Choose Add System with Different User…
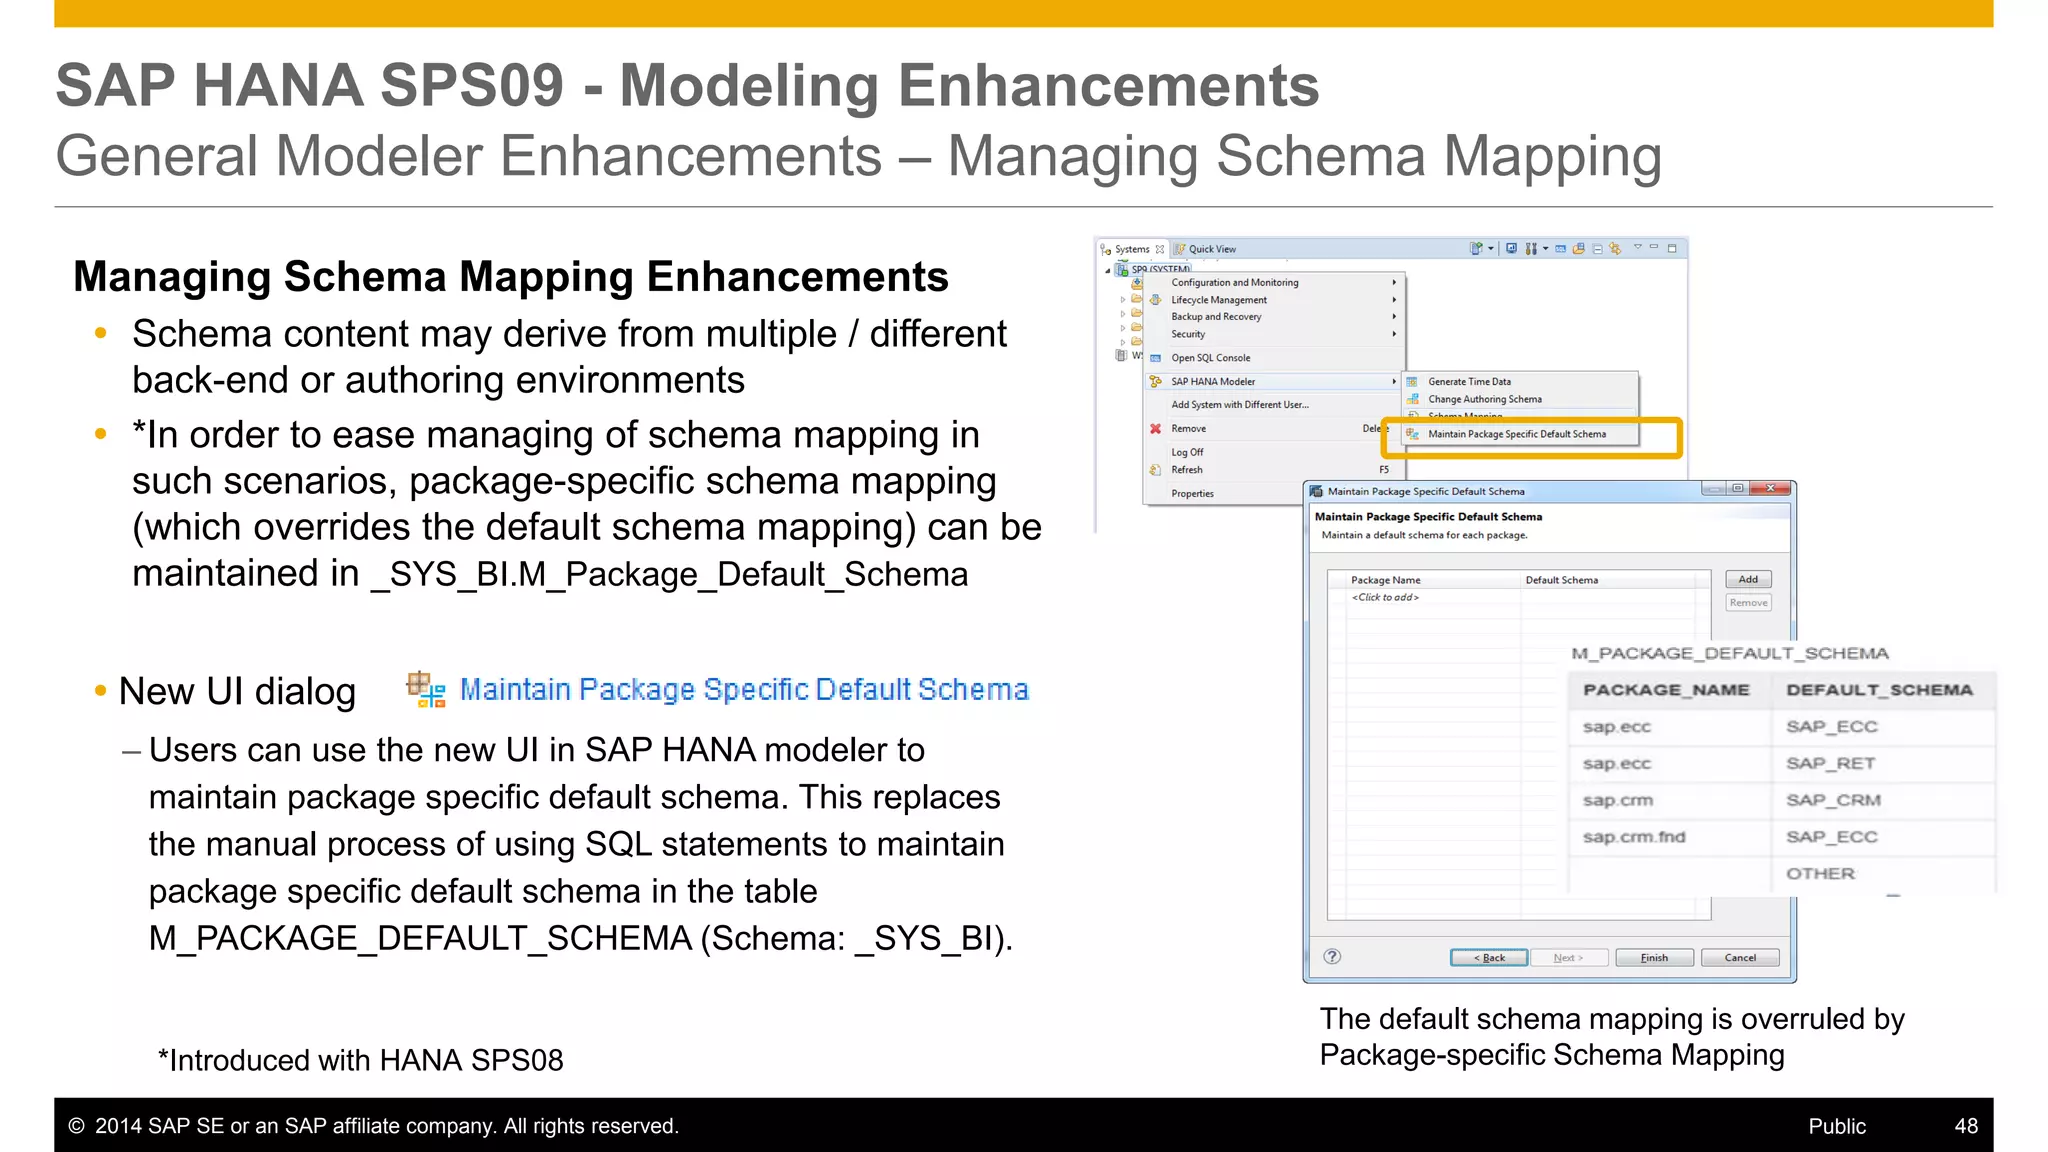The image size is (2048, 1152). 1274,405
